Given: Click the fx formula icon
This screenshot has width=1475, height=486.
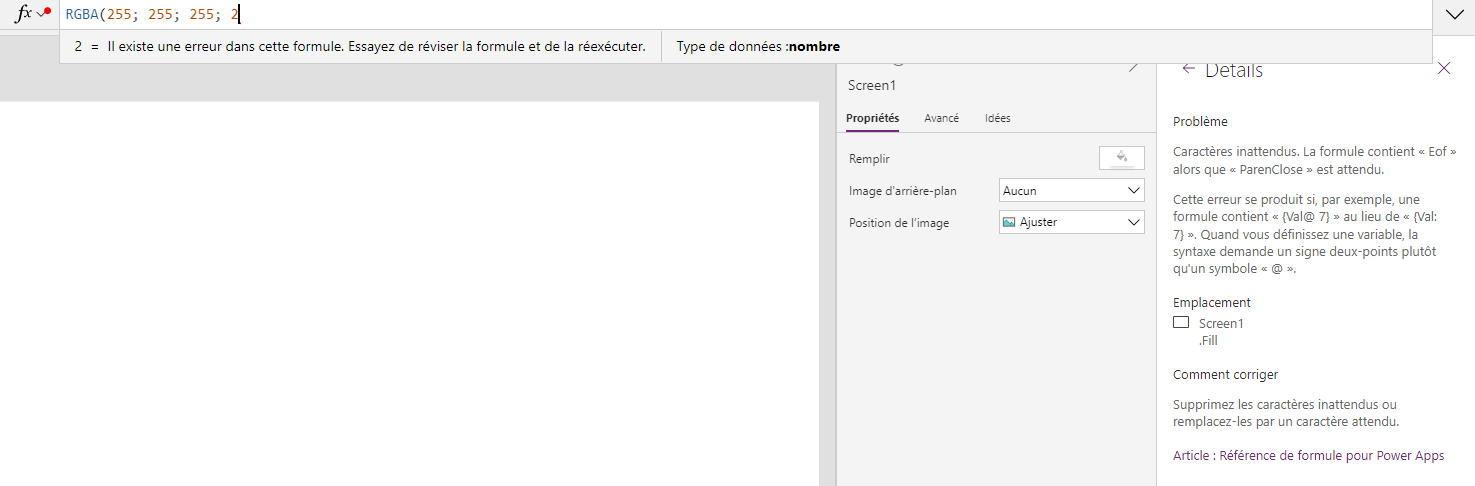Looking at the screenshot, I should click(x=24, y=14).
